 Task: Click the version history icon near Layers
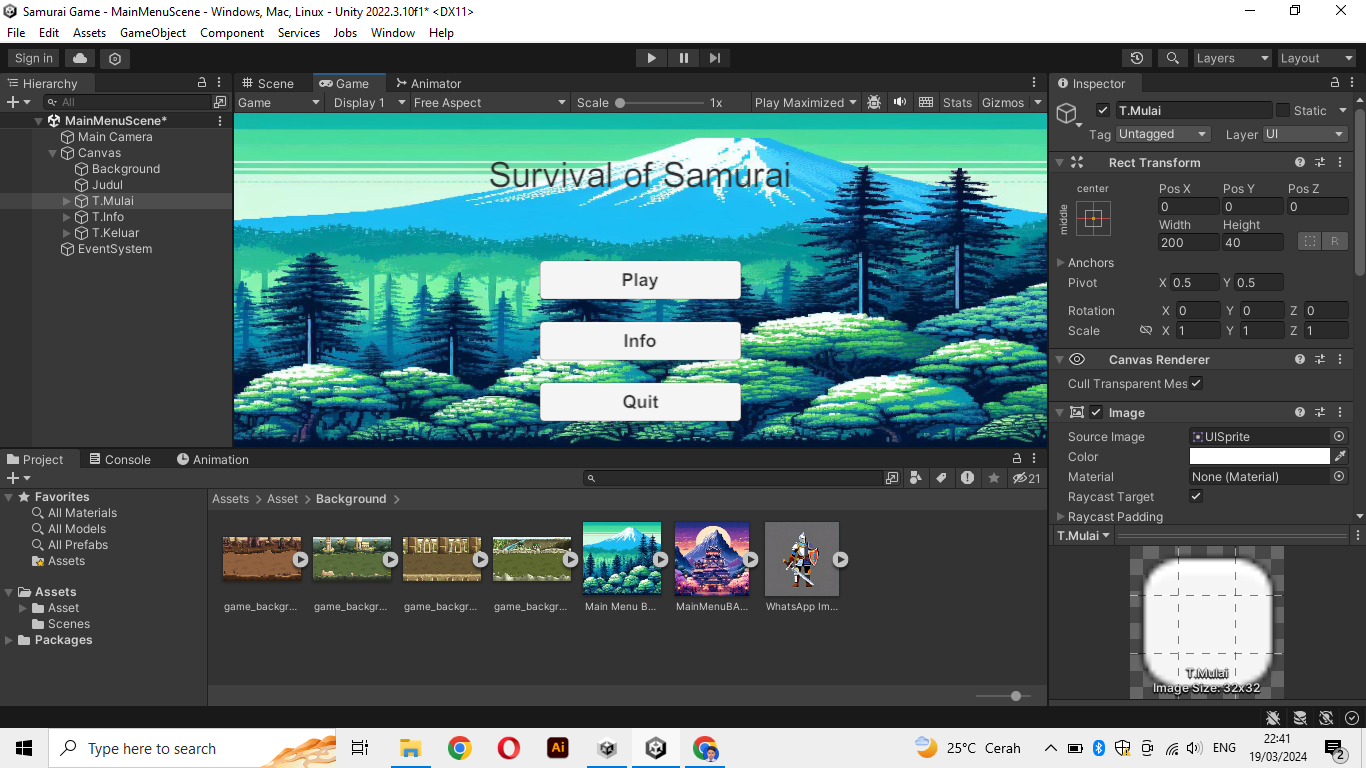(1135, 57)
